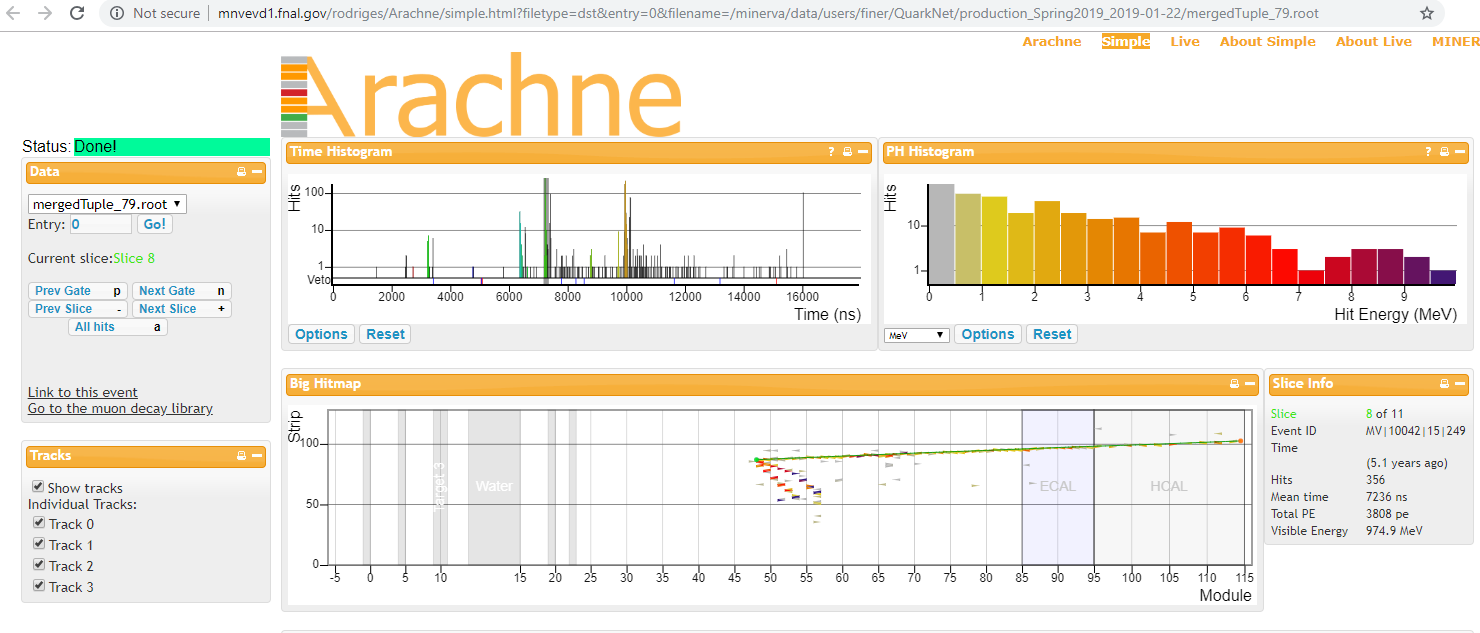Viewport: 1480px width, 633px height.
Task: Open the Arachne nav tab
Action: click(1051, 41)
